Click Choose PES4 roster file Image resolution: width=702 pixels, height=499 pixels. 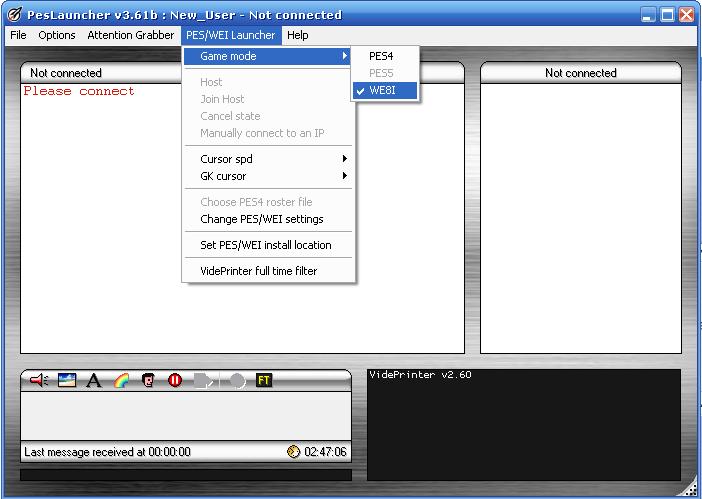267,202
